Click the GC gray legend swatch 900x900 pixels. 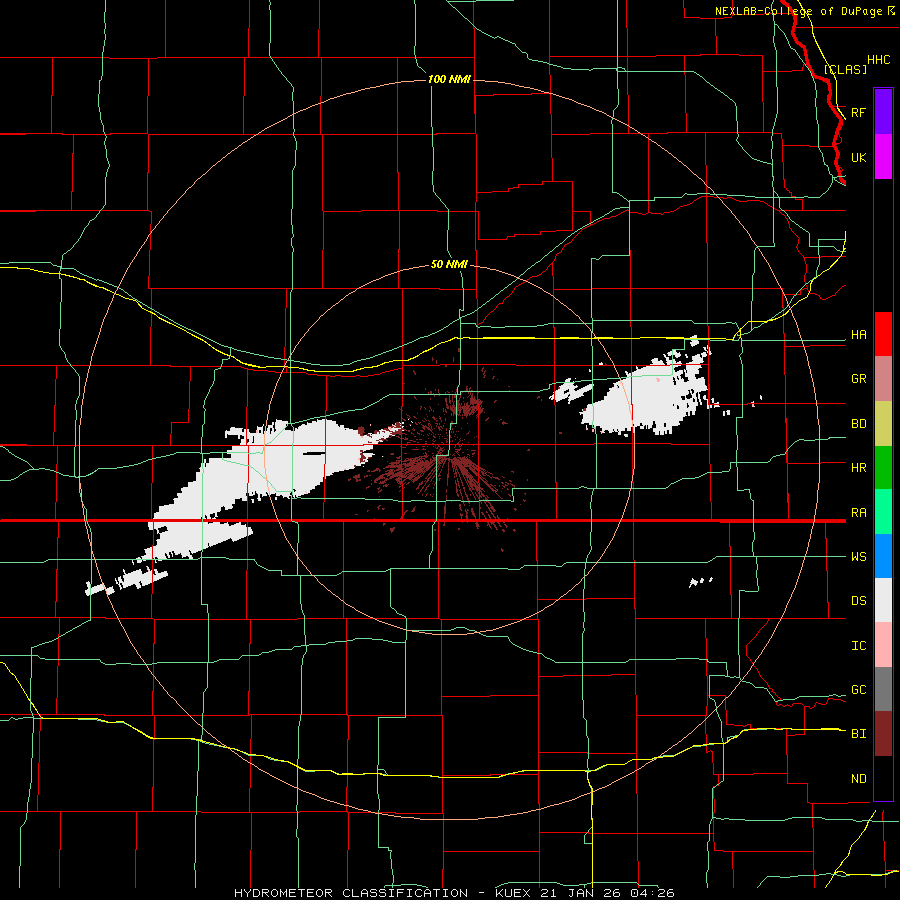pos(883,689)
